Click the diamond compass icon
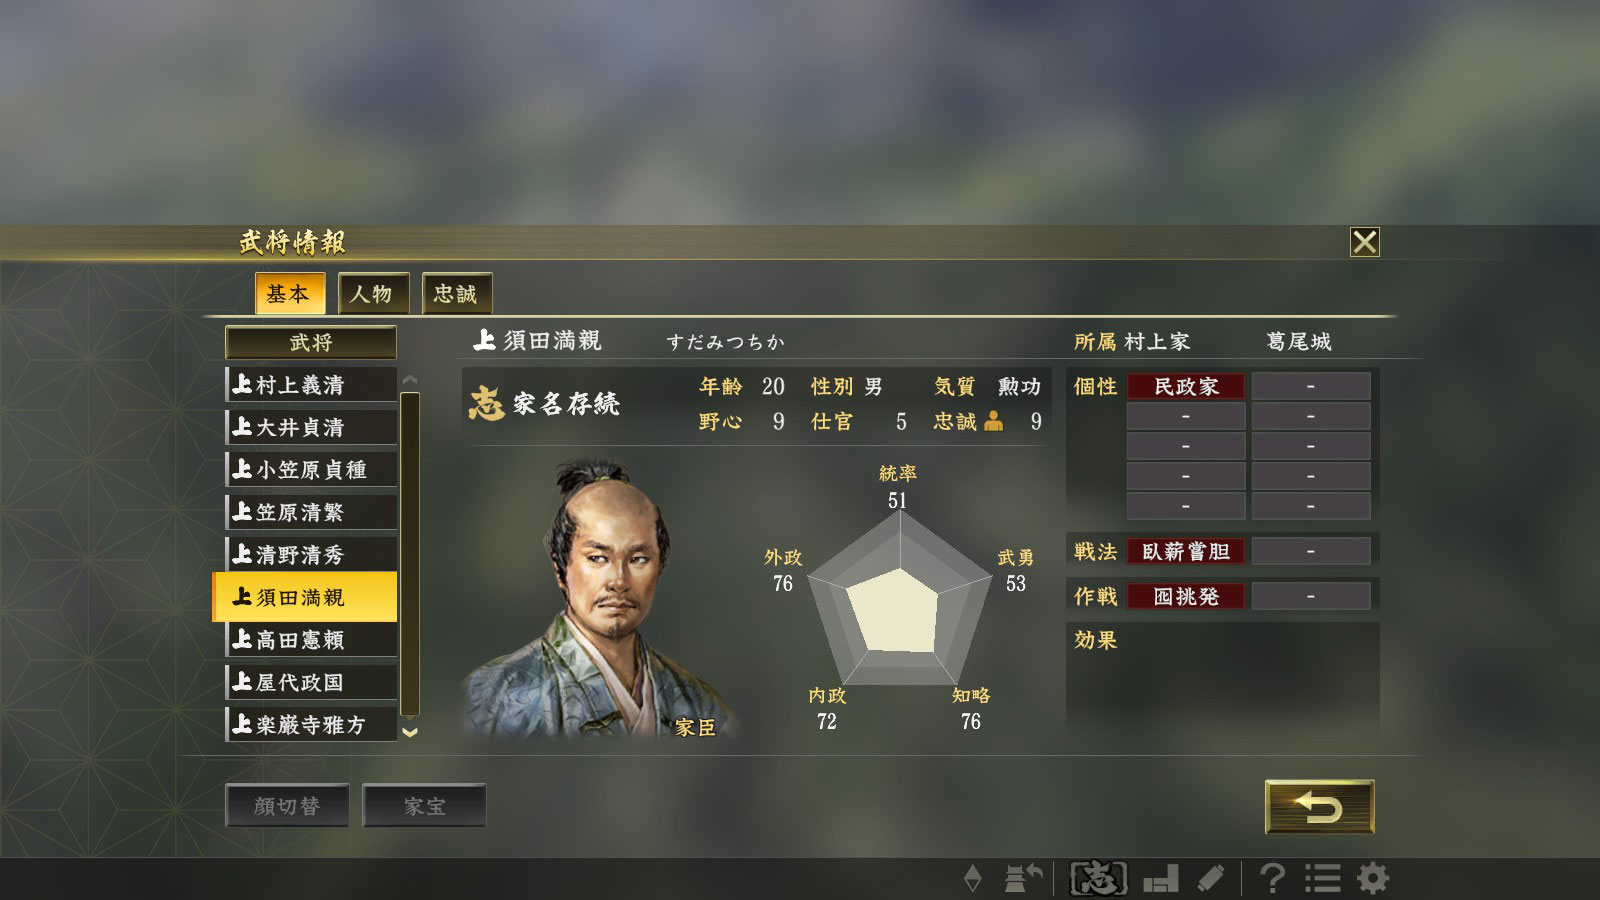This screenshot has height=900, width=1600. [972, 879]
